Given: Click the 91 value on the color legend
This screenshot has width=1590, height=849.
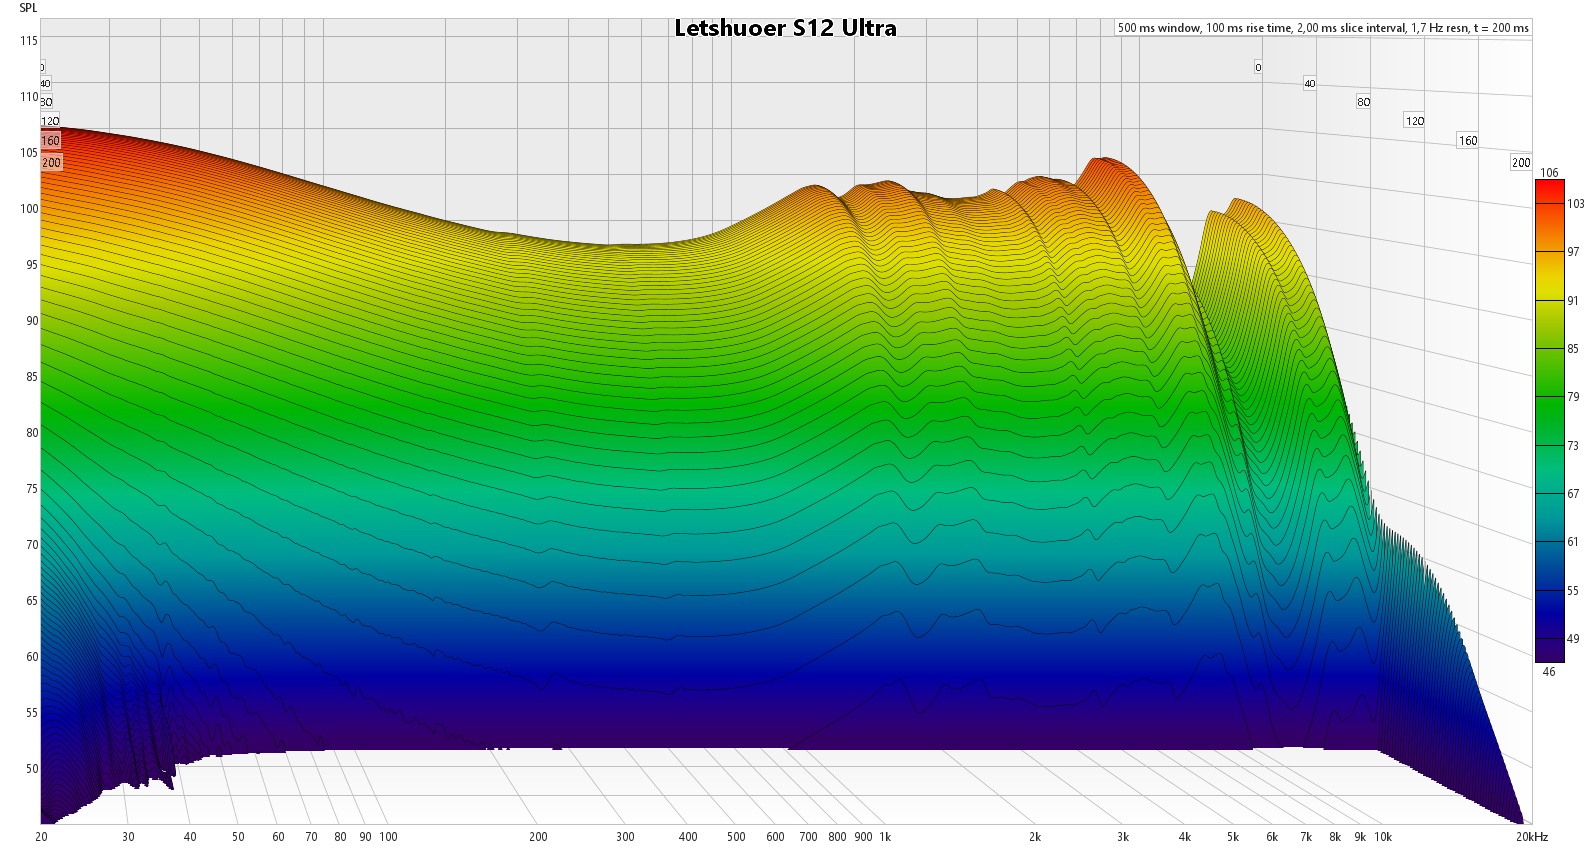Looking at the screenshot, I should [1573, 300].
